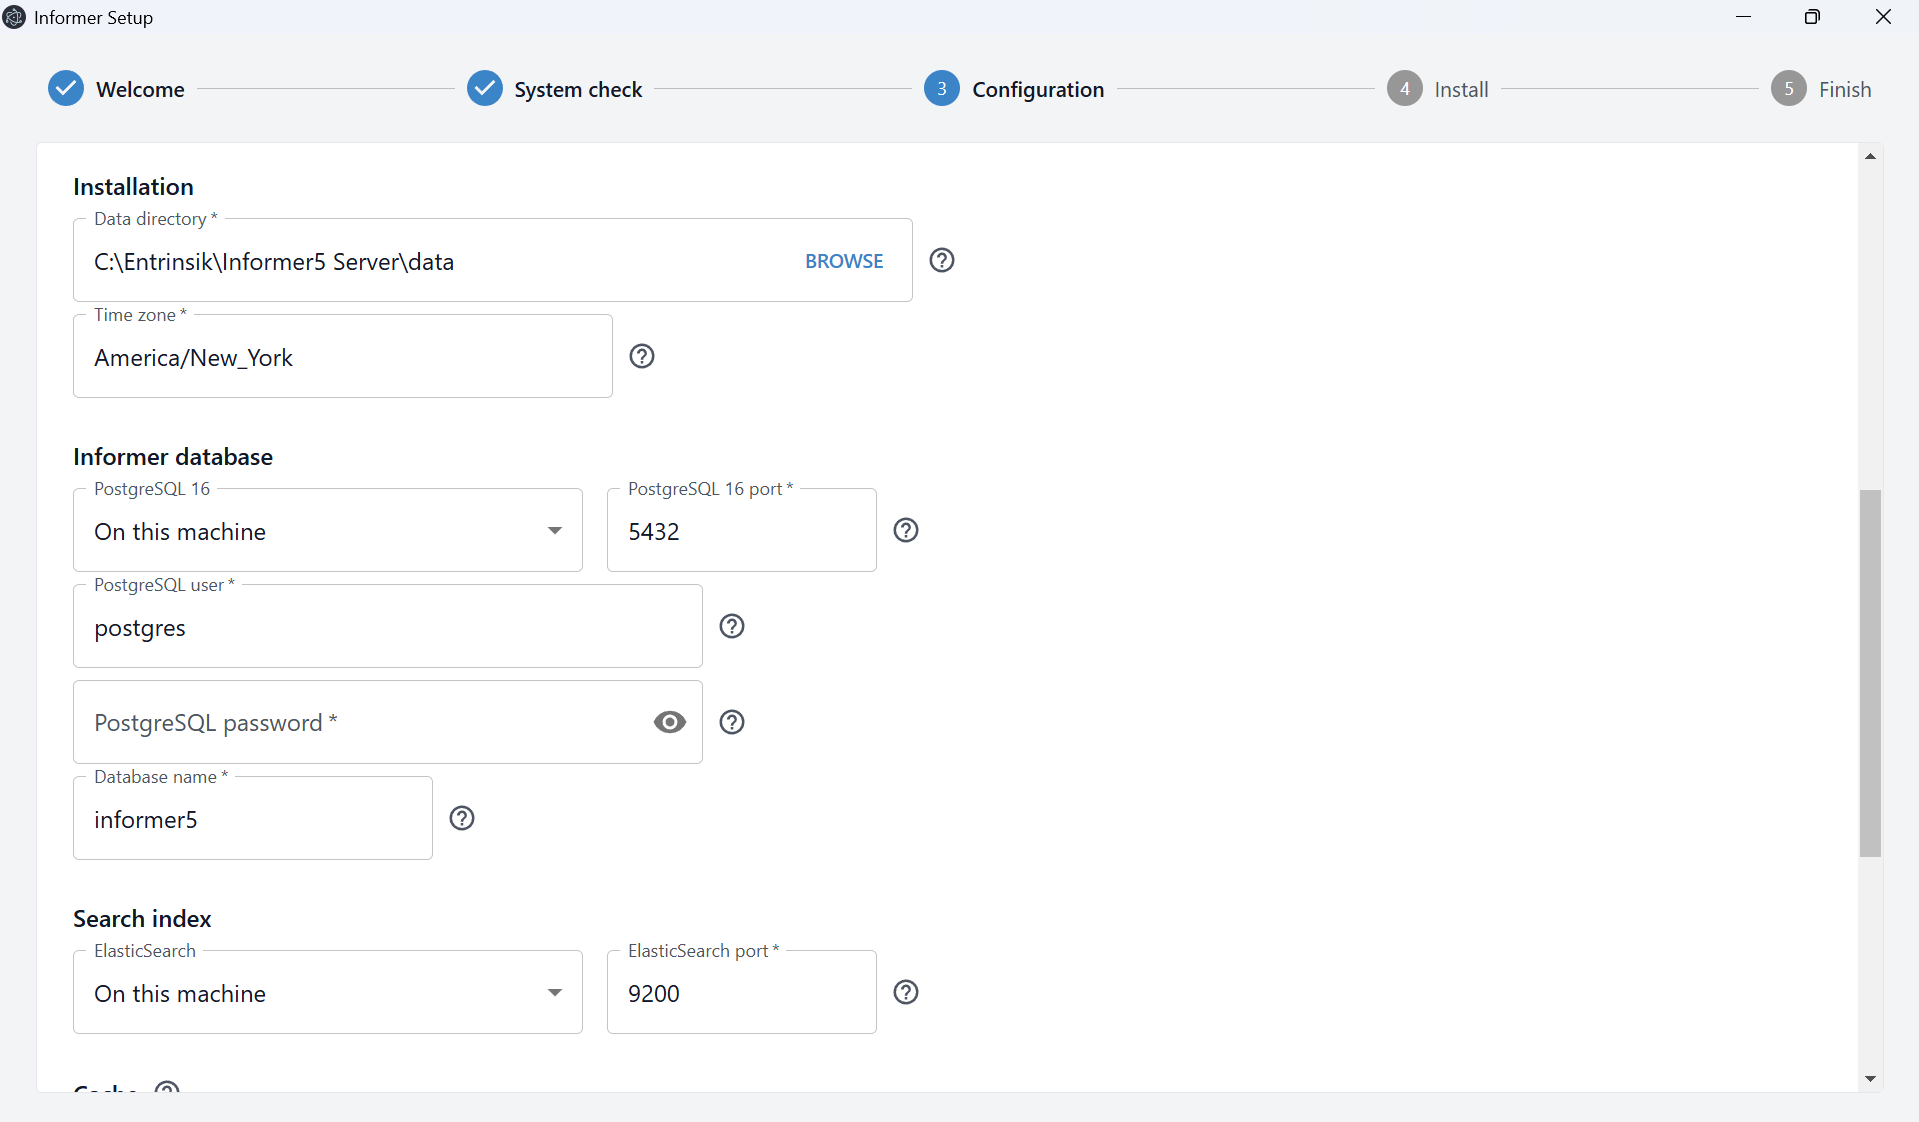The height and width of the screenshot is (1122, 1919).
Task: Click the scrollbar up arrow
Action: click(1870, 157)
